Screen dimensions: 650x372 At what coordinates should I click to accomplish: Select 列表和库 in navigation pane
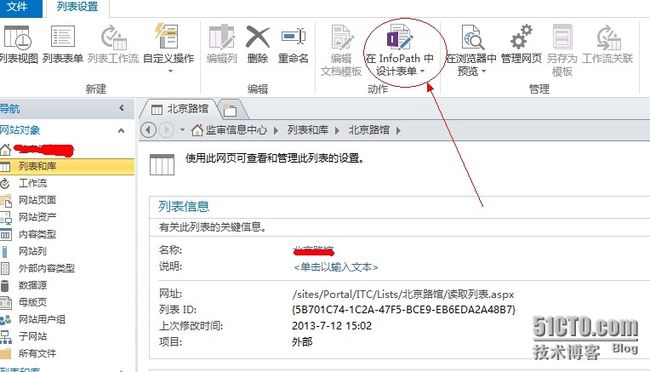click(66, 166)
